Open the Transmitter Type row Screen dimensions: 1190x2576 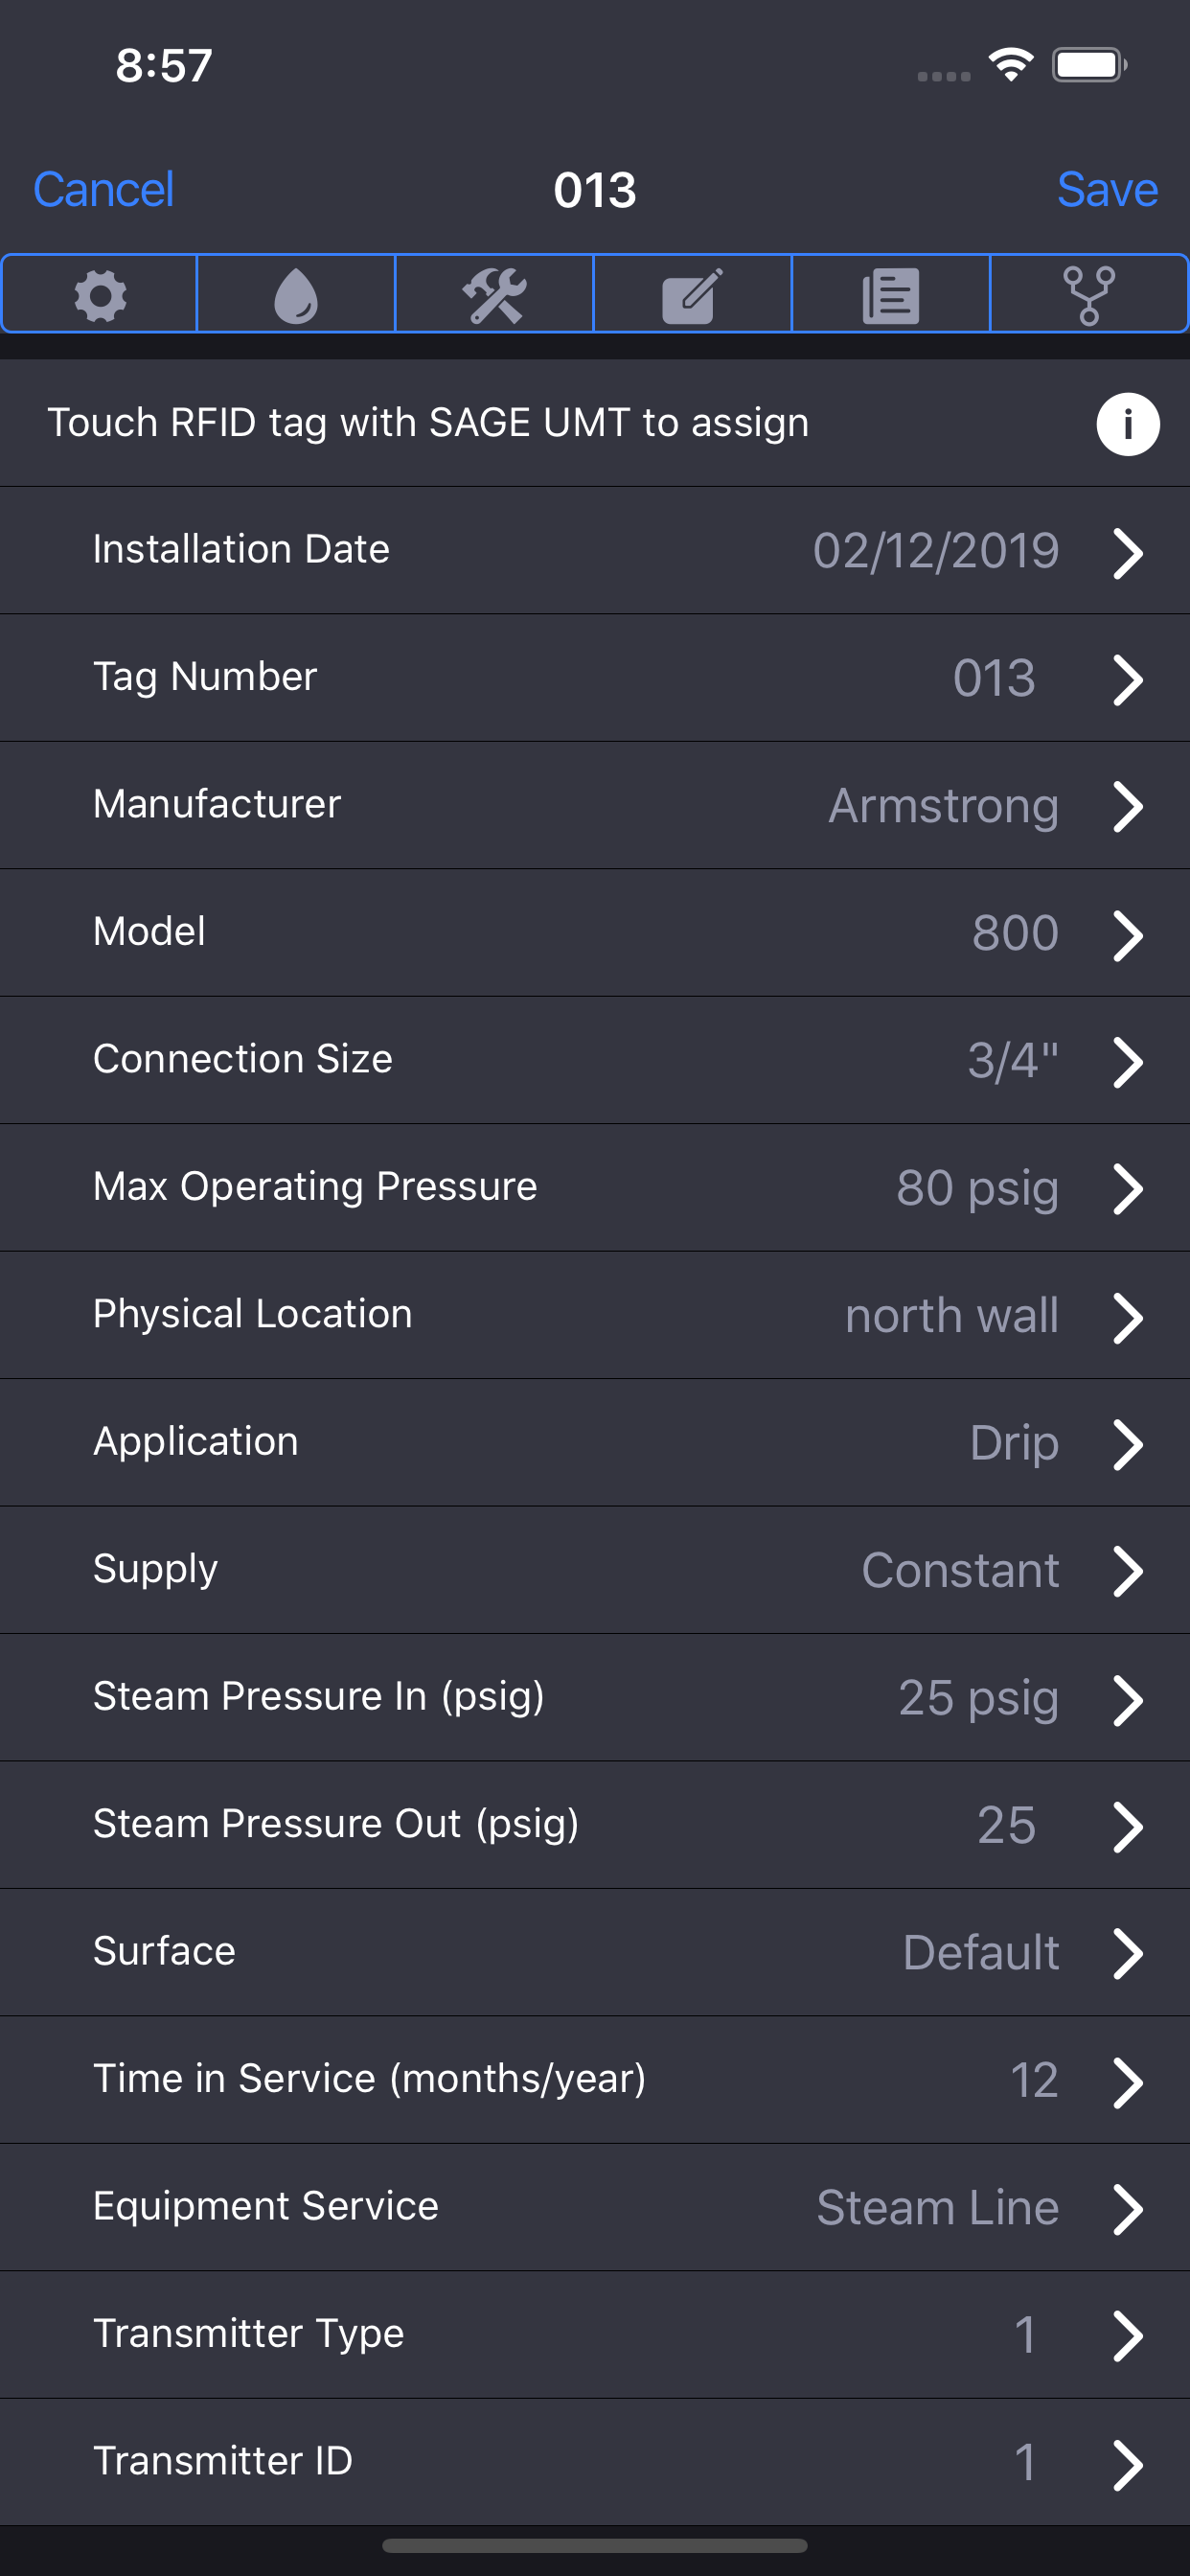click(595, 2335)
